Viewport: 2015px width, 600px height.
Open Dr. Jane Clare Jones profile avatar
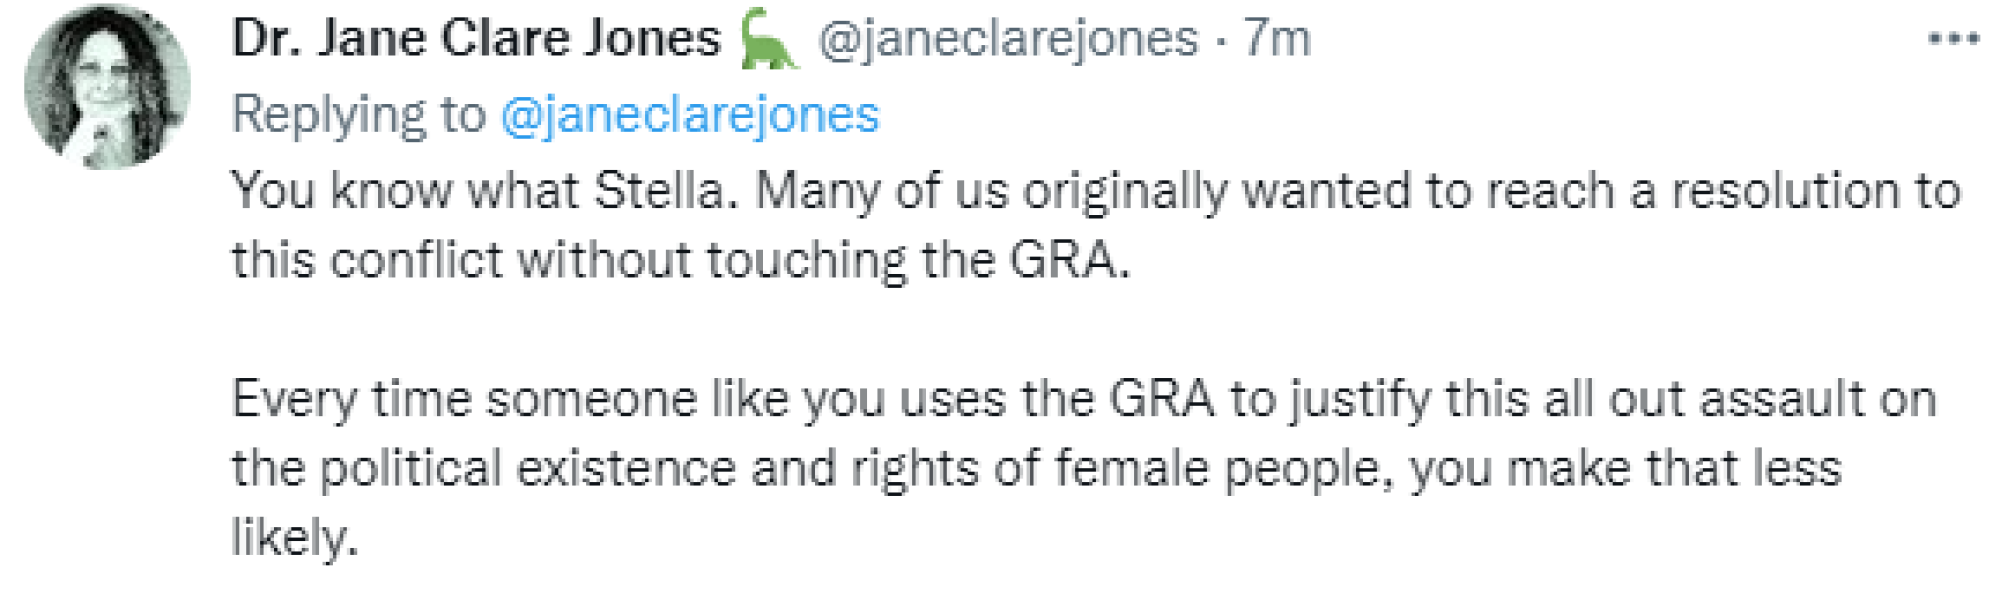[107, 87]
